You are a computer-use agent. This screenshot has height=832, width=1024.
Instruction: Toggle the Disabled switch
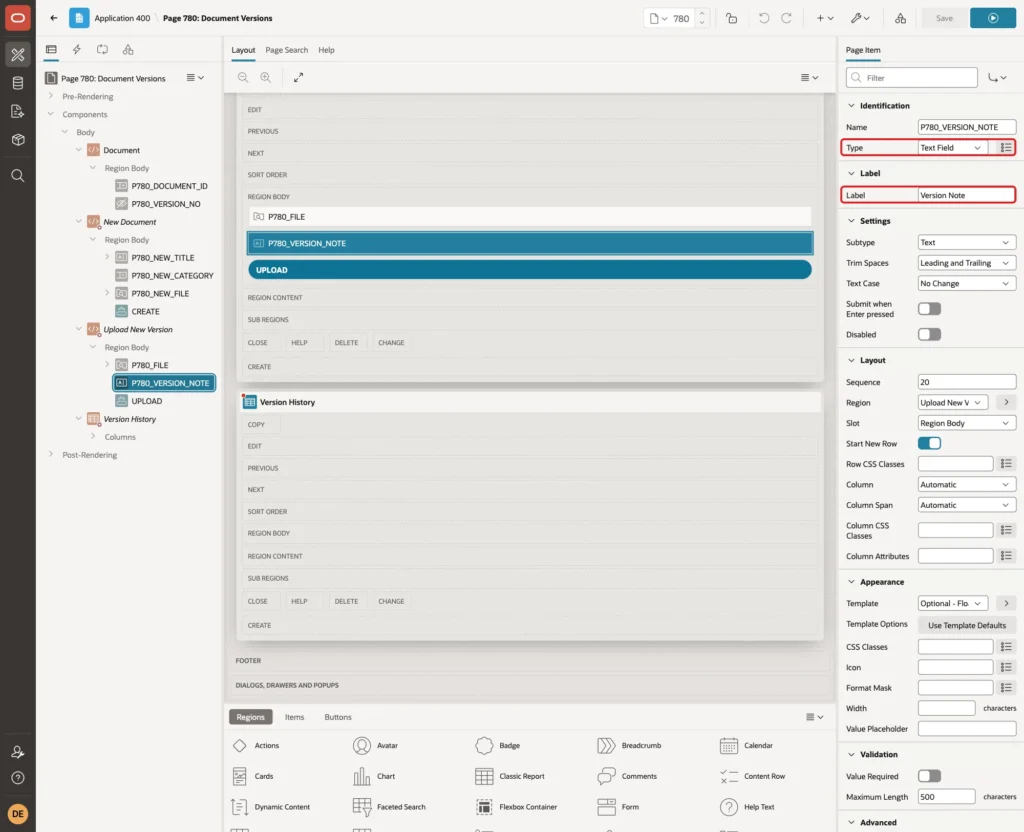929,334
